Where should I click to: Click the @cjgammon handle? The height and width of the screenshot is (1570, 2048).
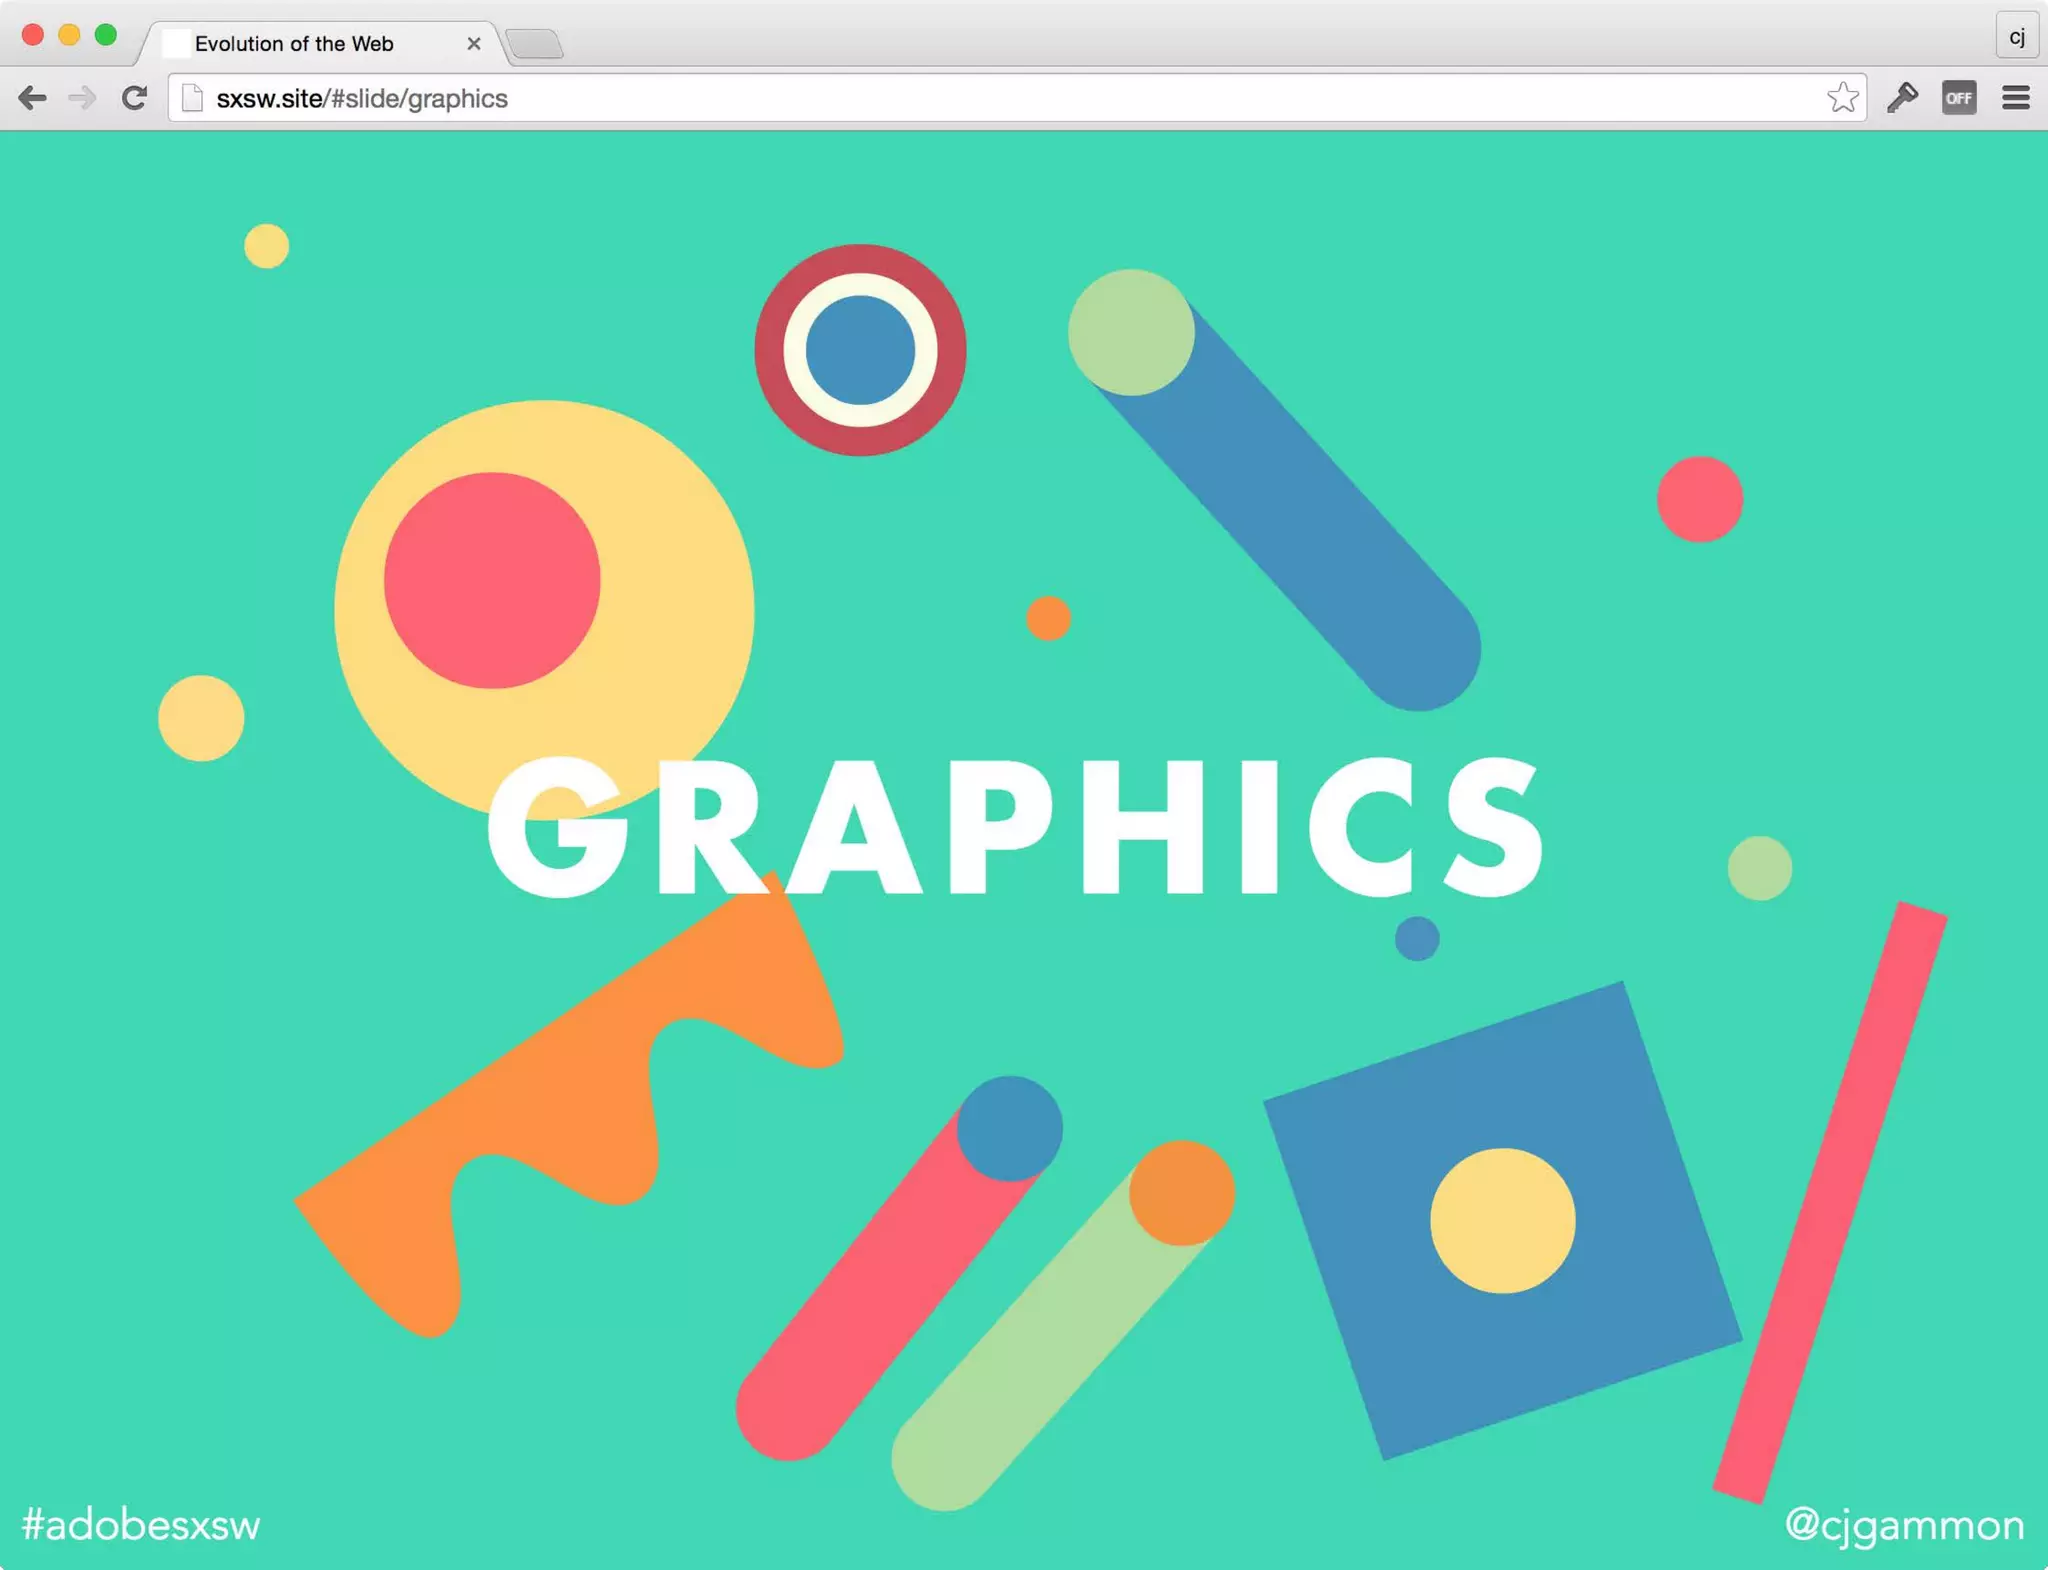(x=1904, y=1525)
